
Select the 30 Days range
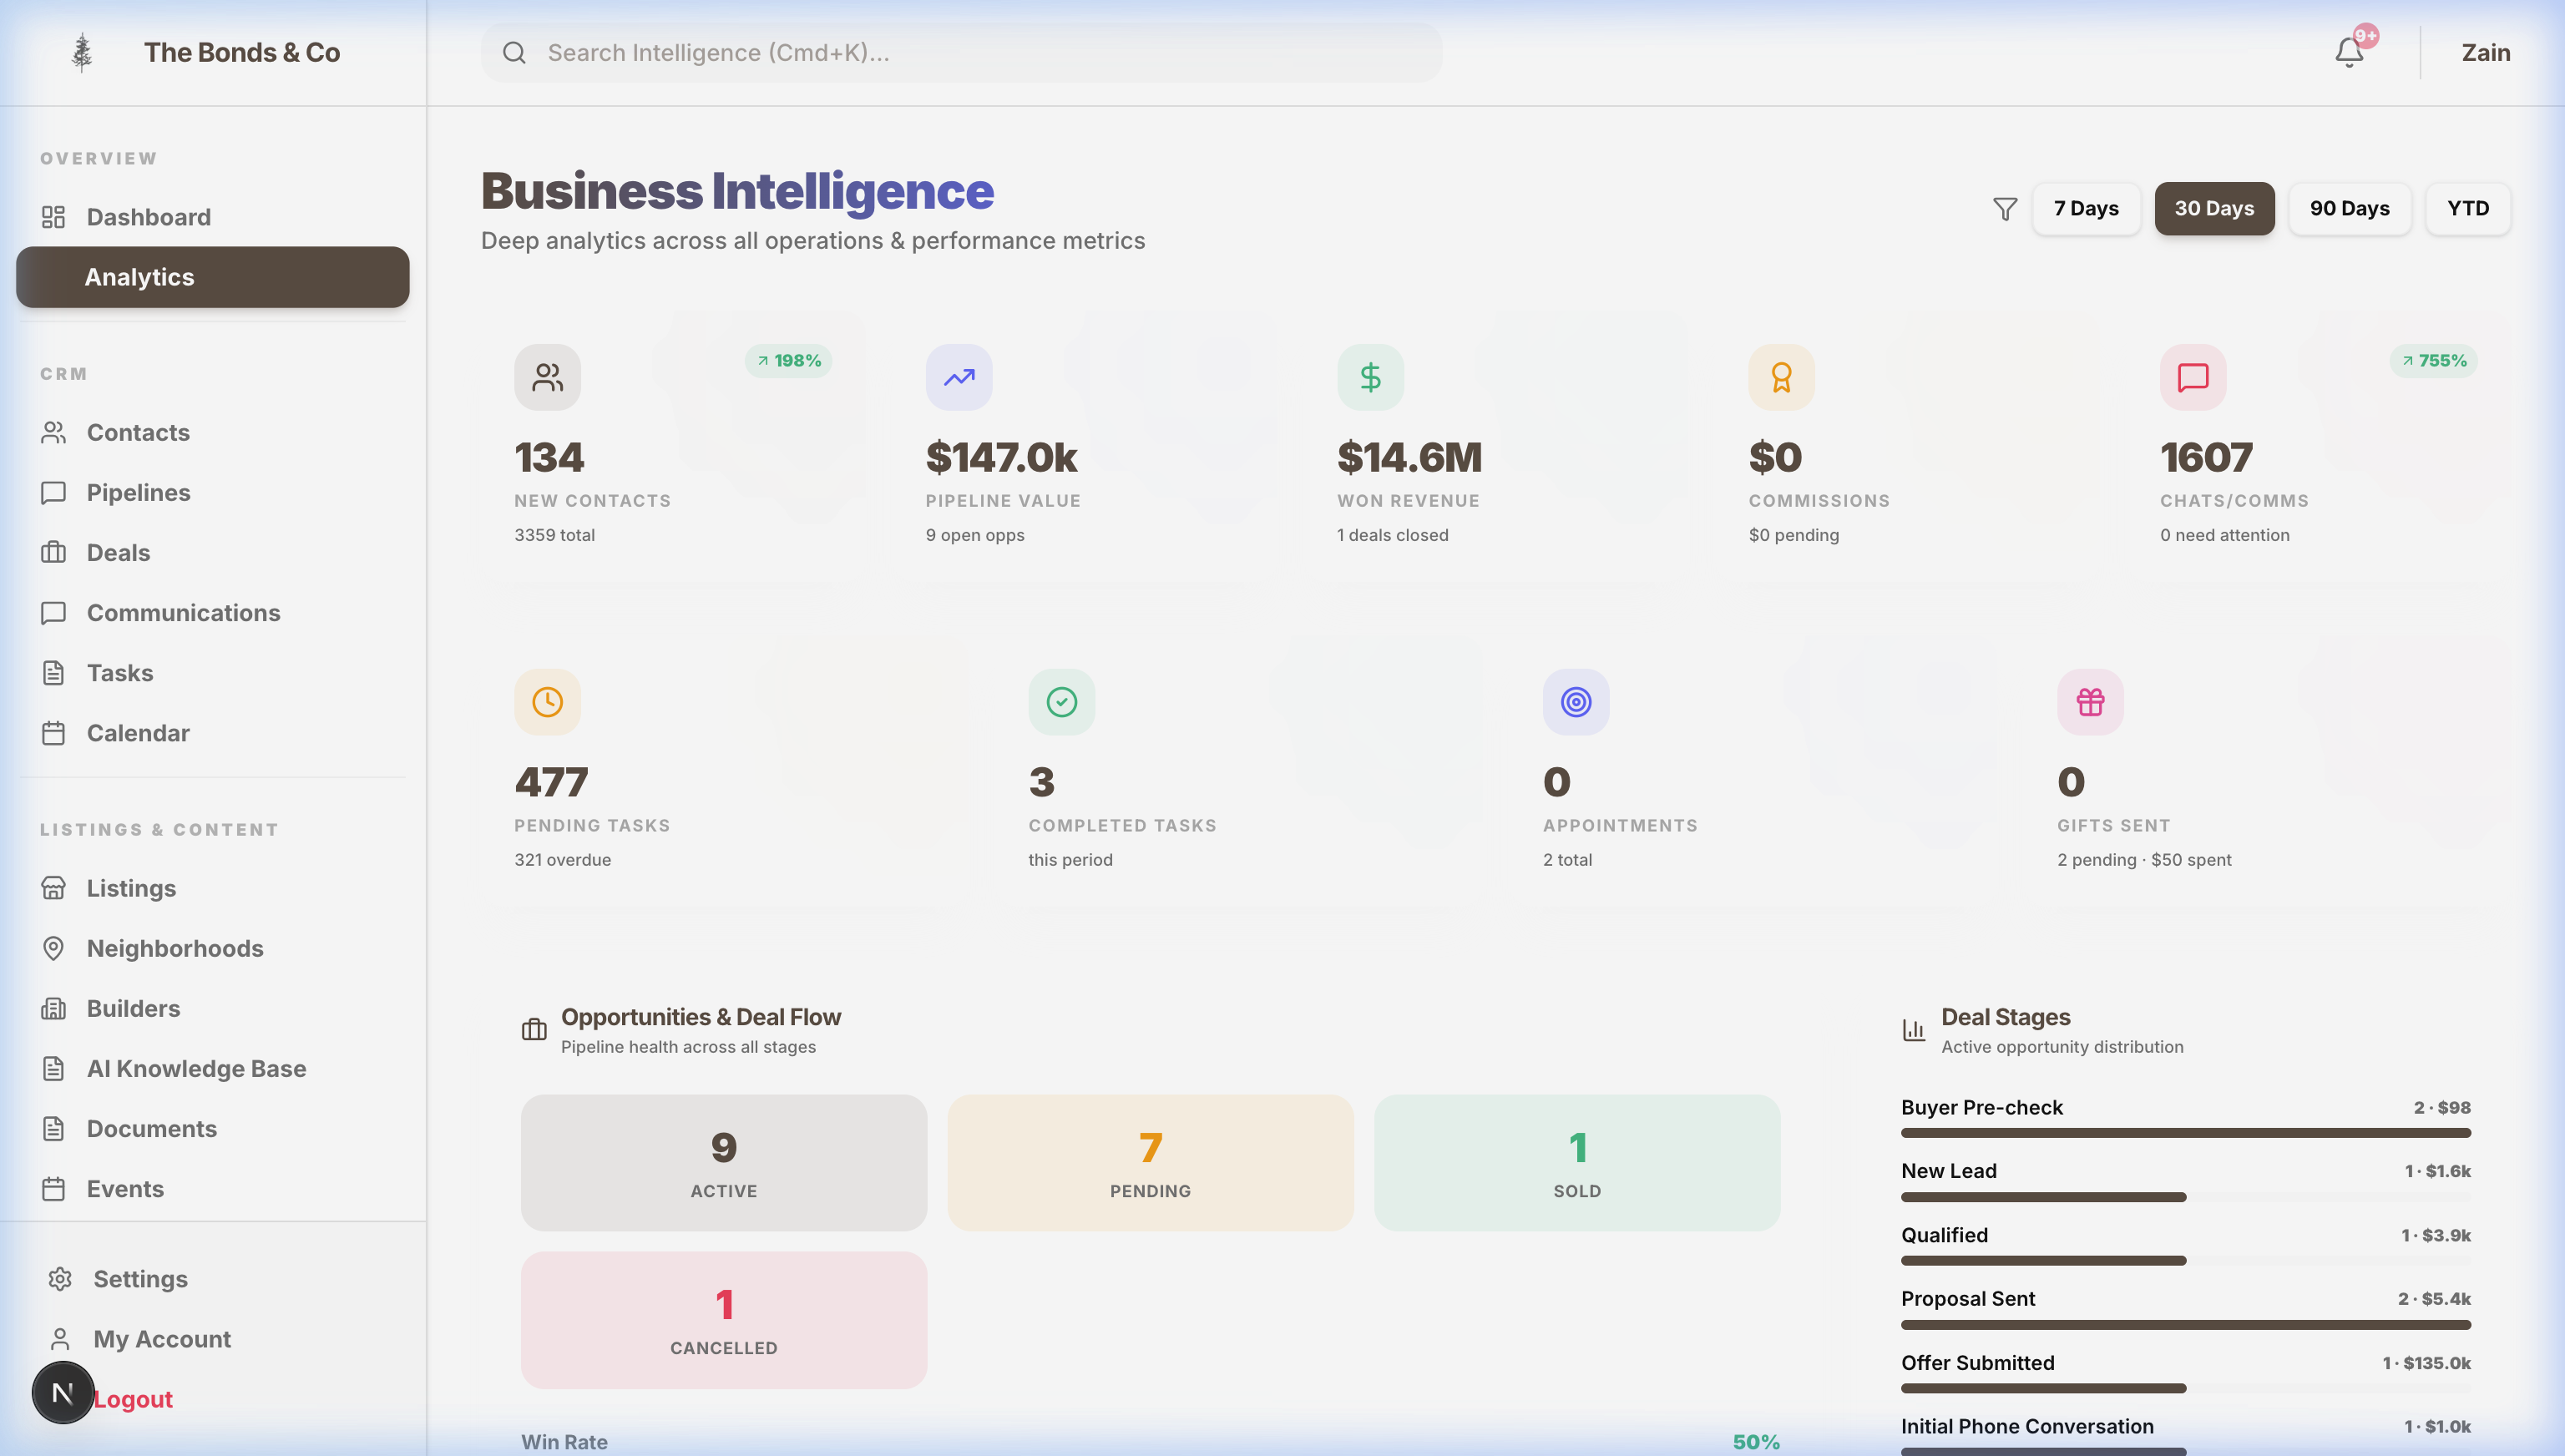tap(2214, 208)
